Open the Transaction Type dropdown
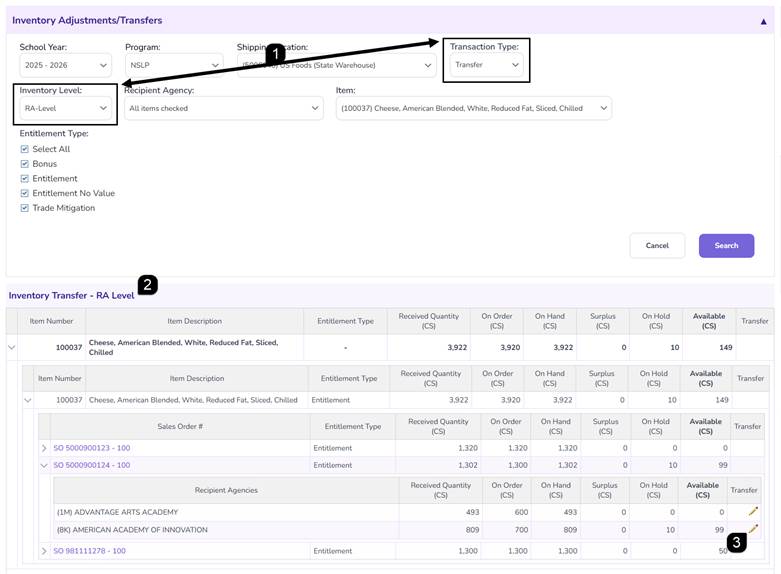Screen dimensions: 781x574 (486, 65)
